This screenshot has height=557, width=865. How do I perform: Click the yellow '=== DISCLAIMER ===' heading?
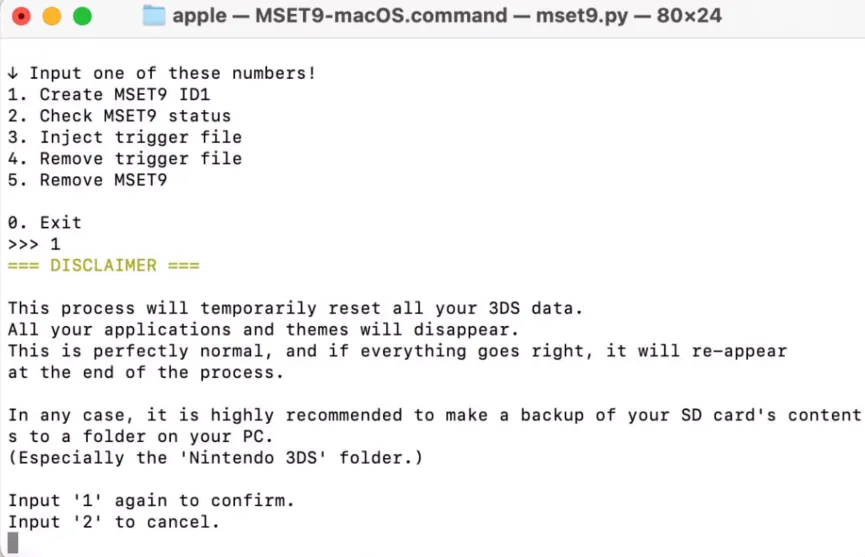pyautogui.click(x=103, y=266)
